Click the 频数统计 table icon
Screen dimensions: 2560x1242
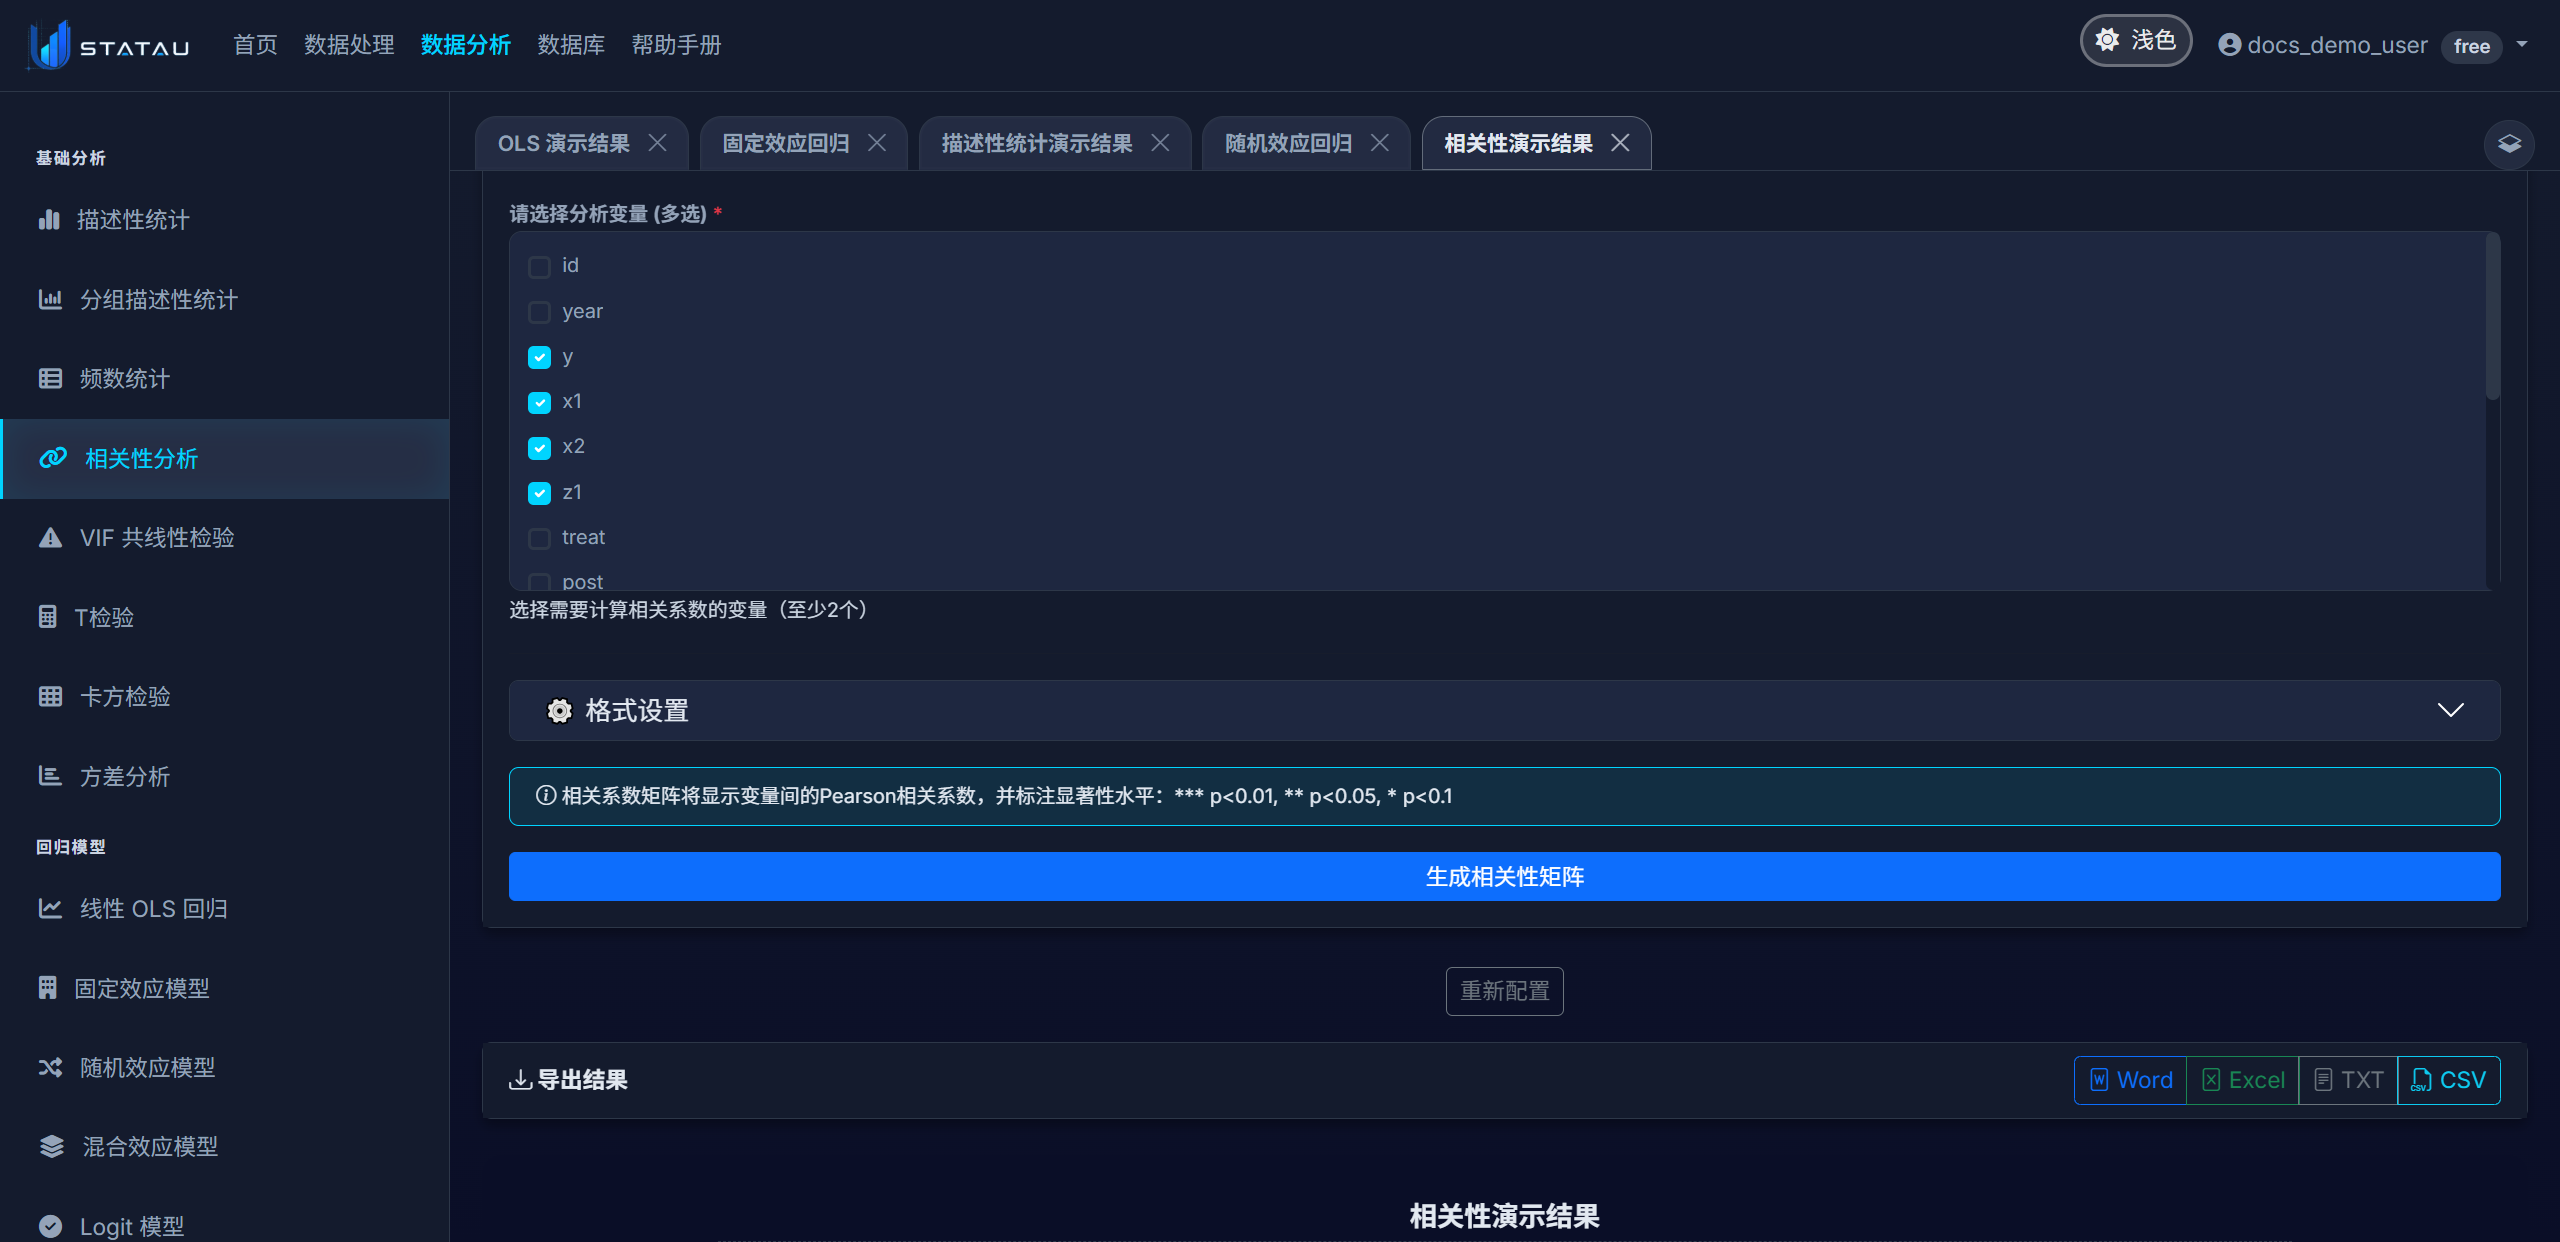50,378
